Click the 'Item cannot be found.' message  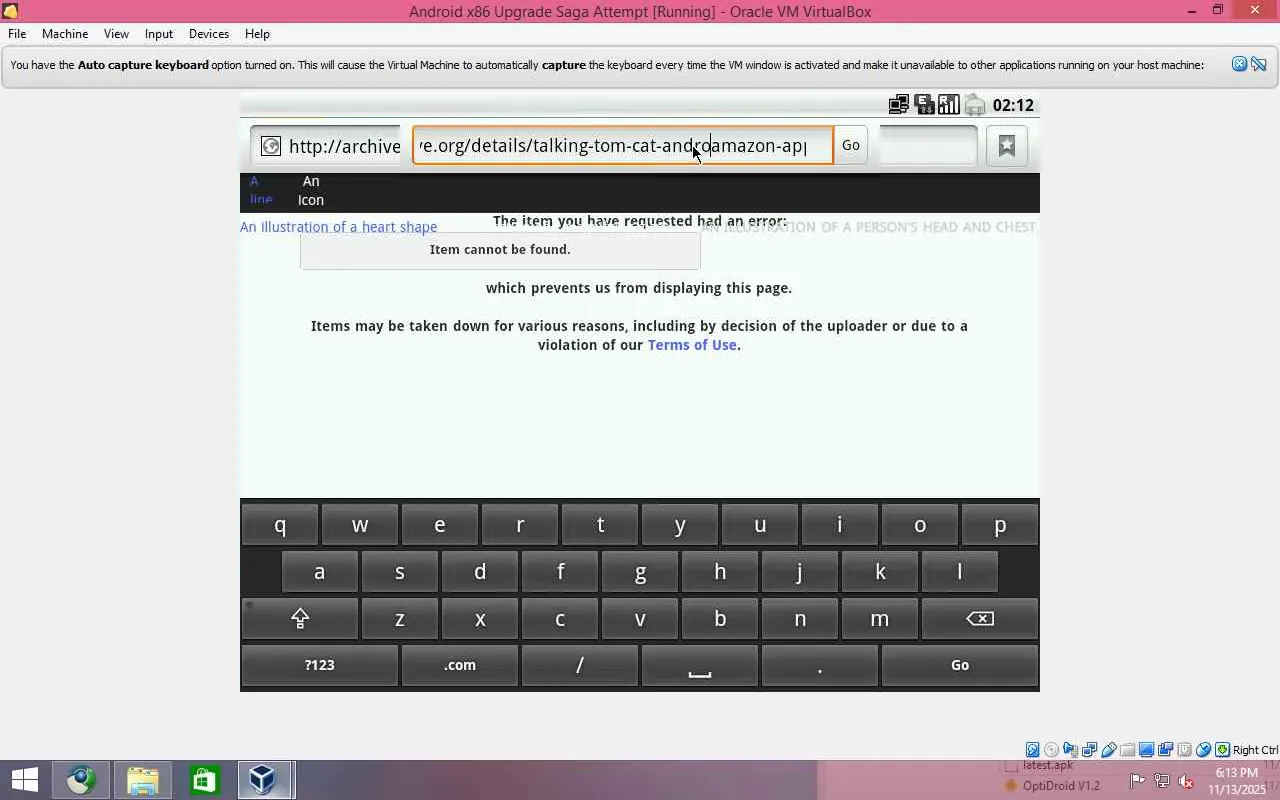pos(500,249)
